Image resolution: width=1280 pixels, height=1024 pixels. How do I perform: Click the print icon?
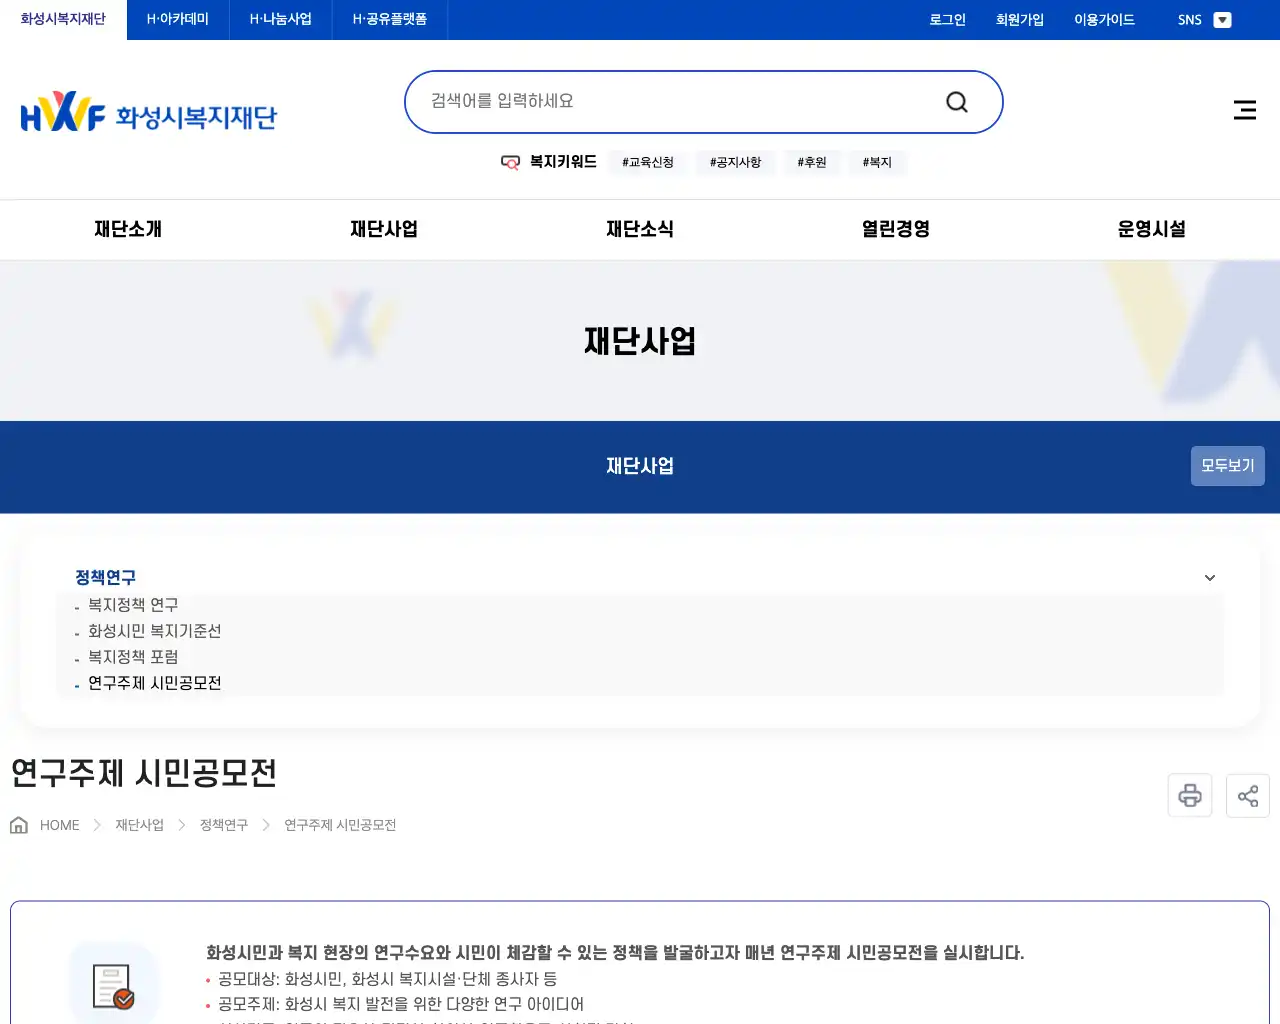(1189, 795)
